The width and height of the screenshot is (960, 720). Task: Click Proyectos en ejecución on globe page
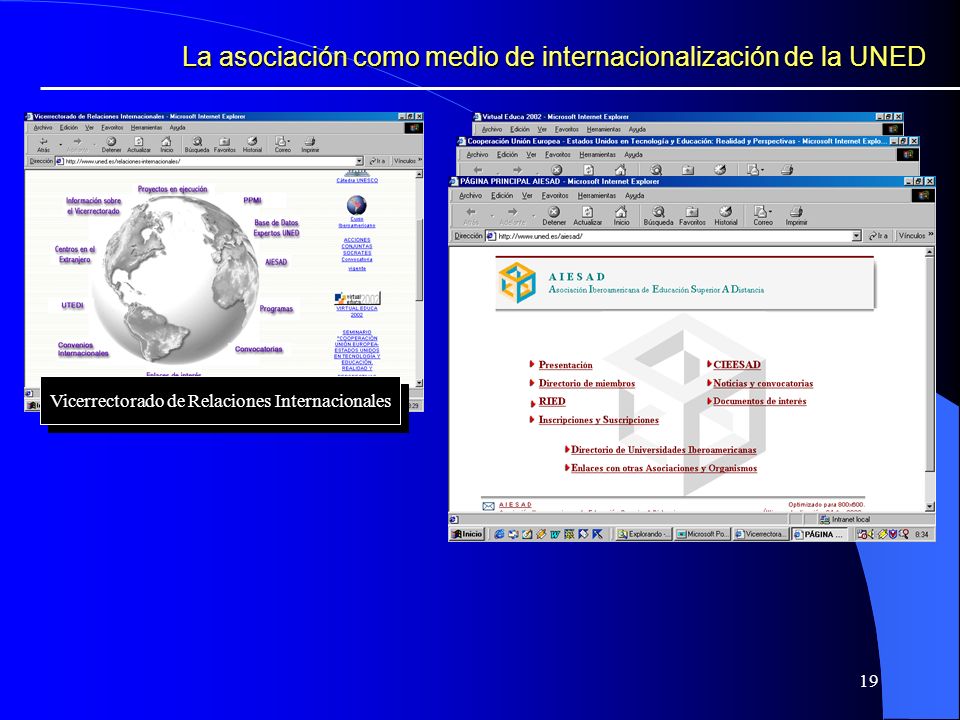[x=173, y=189]
